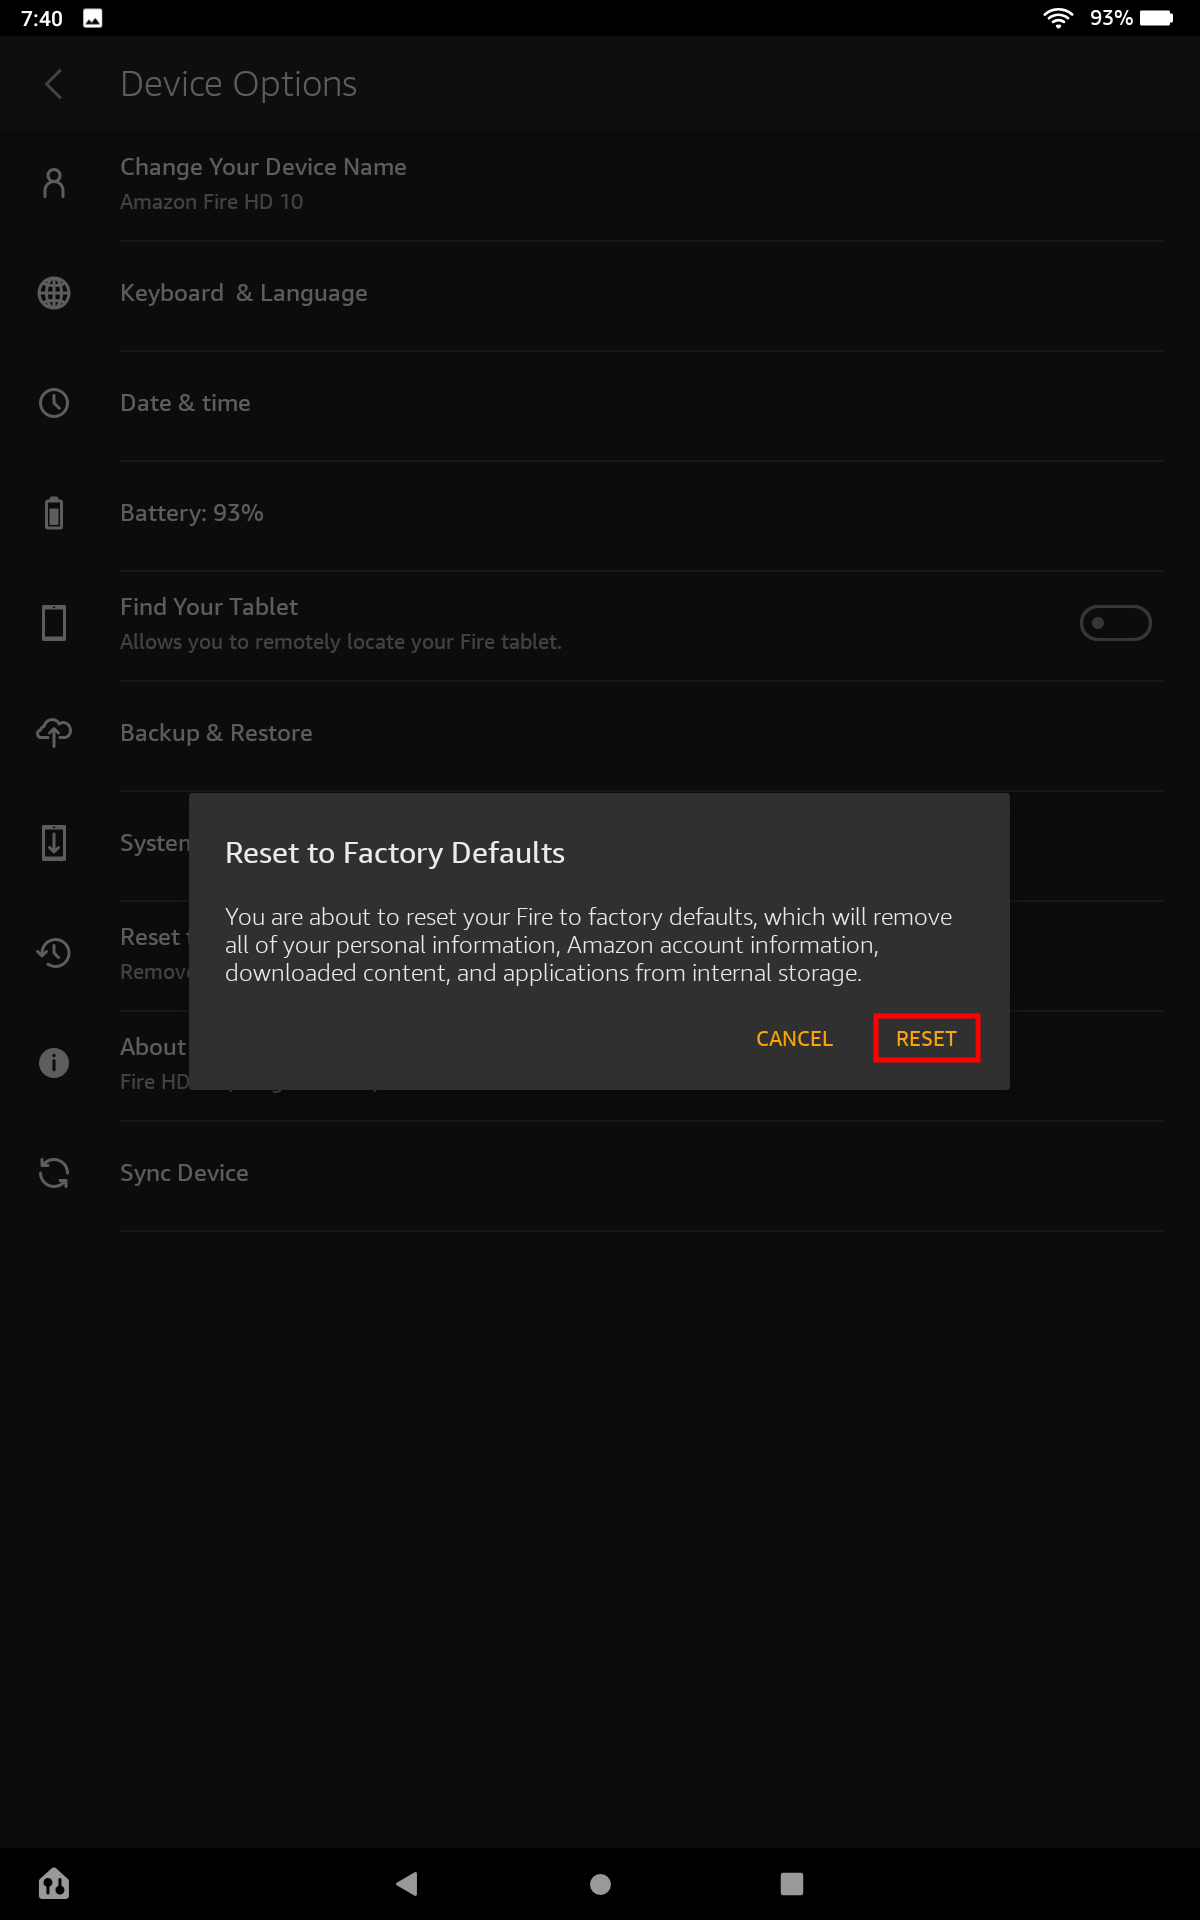Tap the home circle navigation button
Screen dimensions: 1200x1920
(x=600, y=1884)
